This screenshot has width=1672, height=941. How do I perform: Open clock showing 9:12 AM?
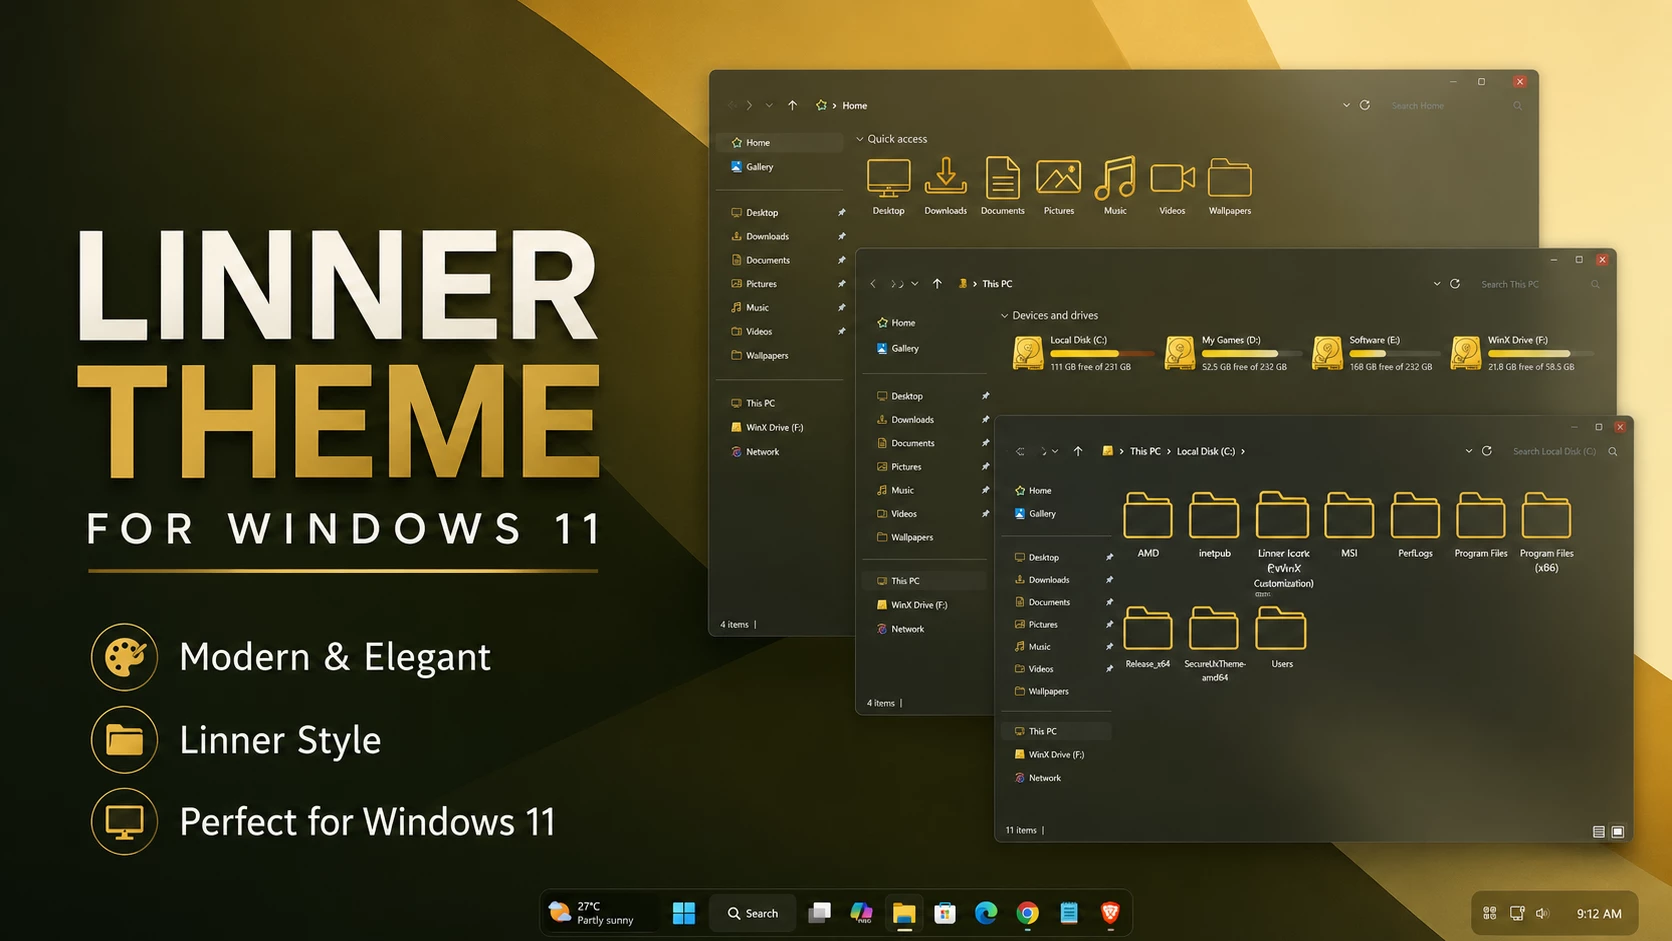coord(1599,913)
